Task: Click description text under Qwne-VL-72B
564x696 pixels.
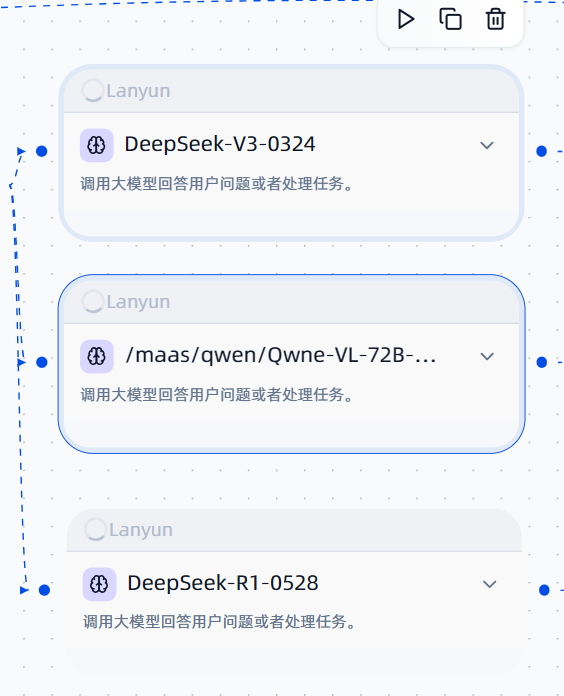Action: tap(217, 394)
